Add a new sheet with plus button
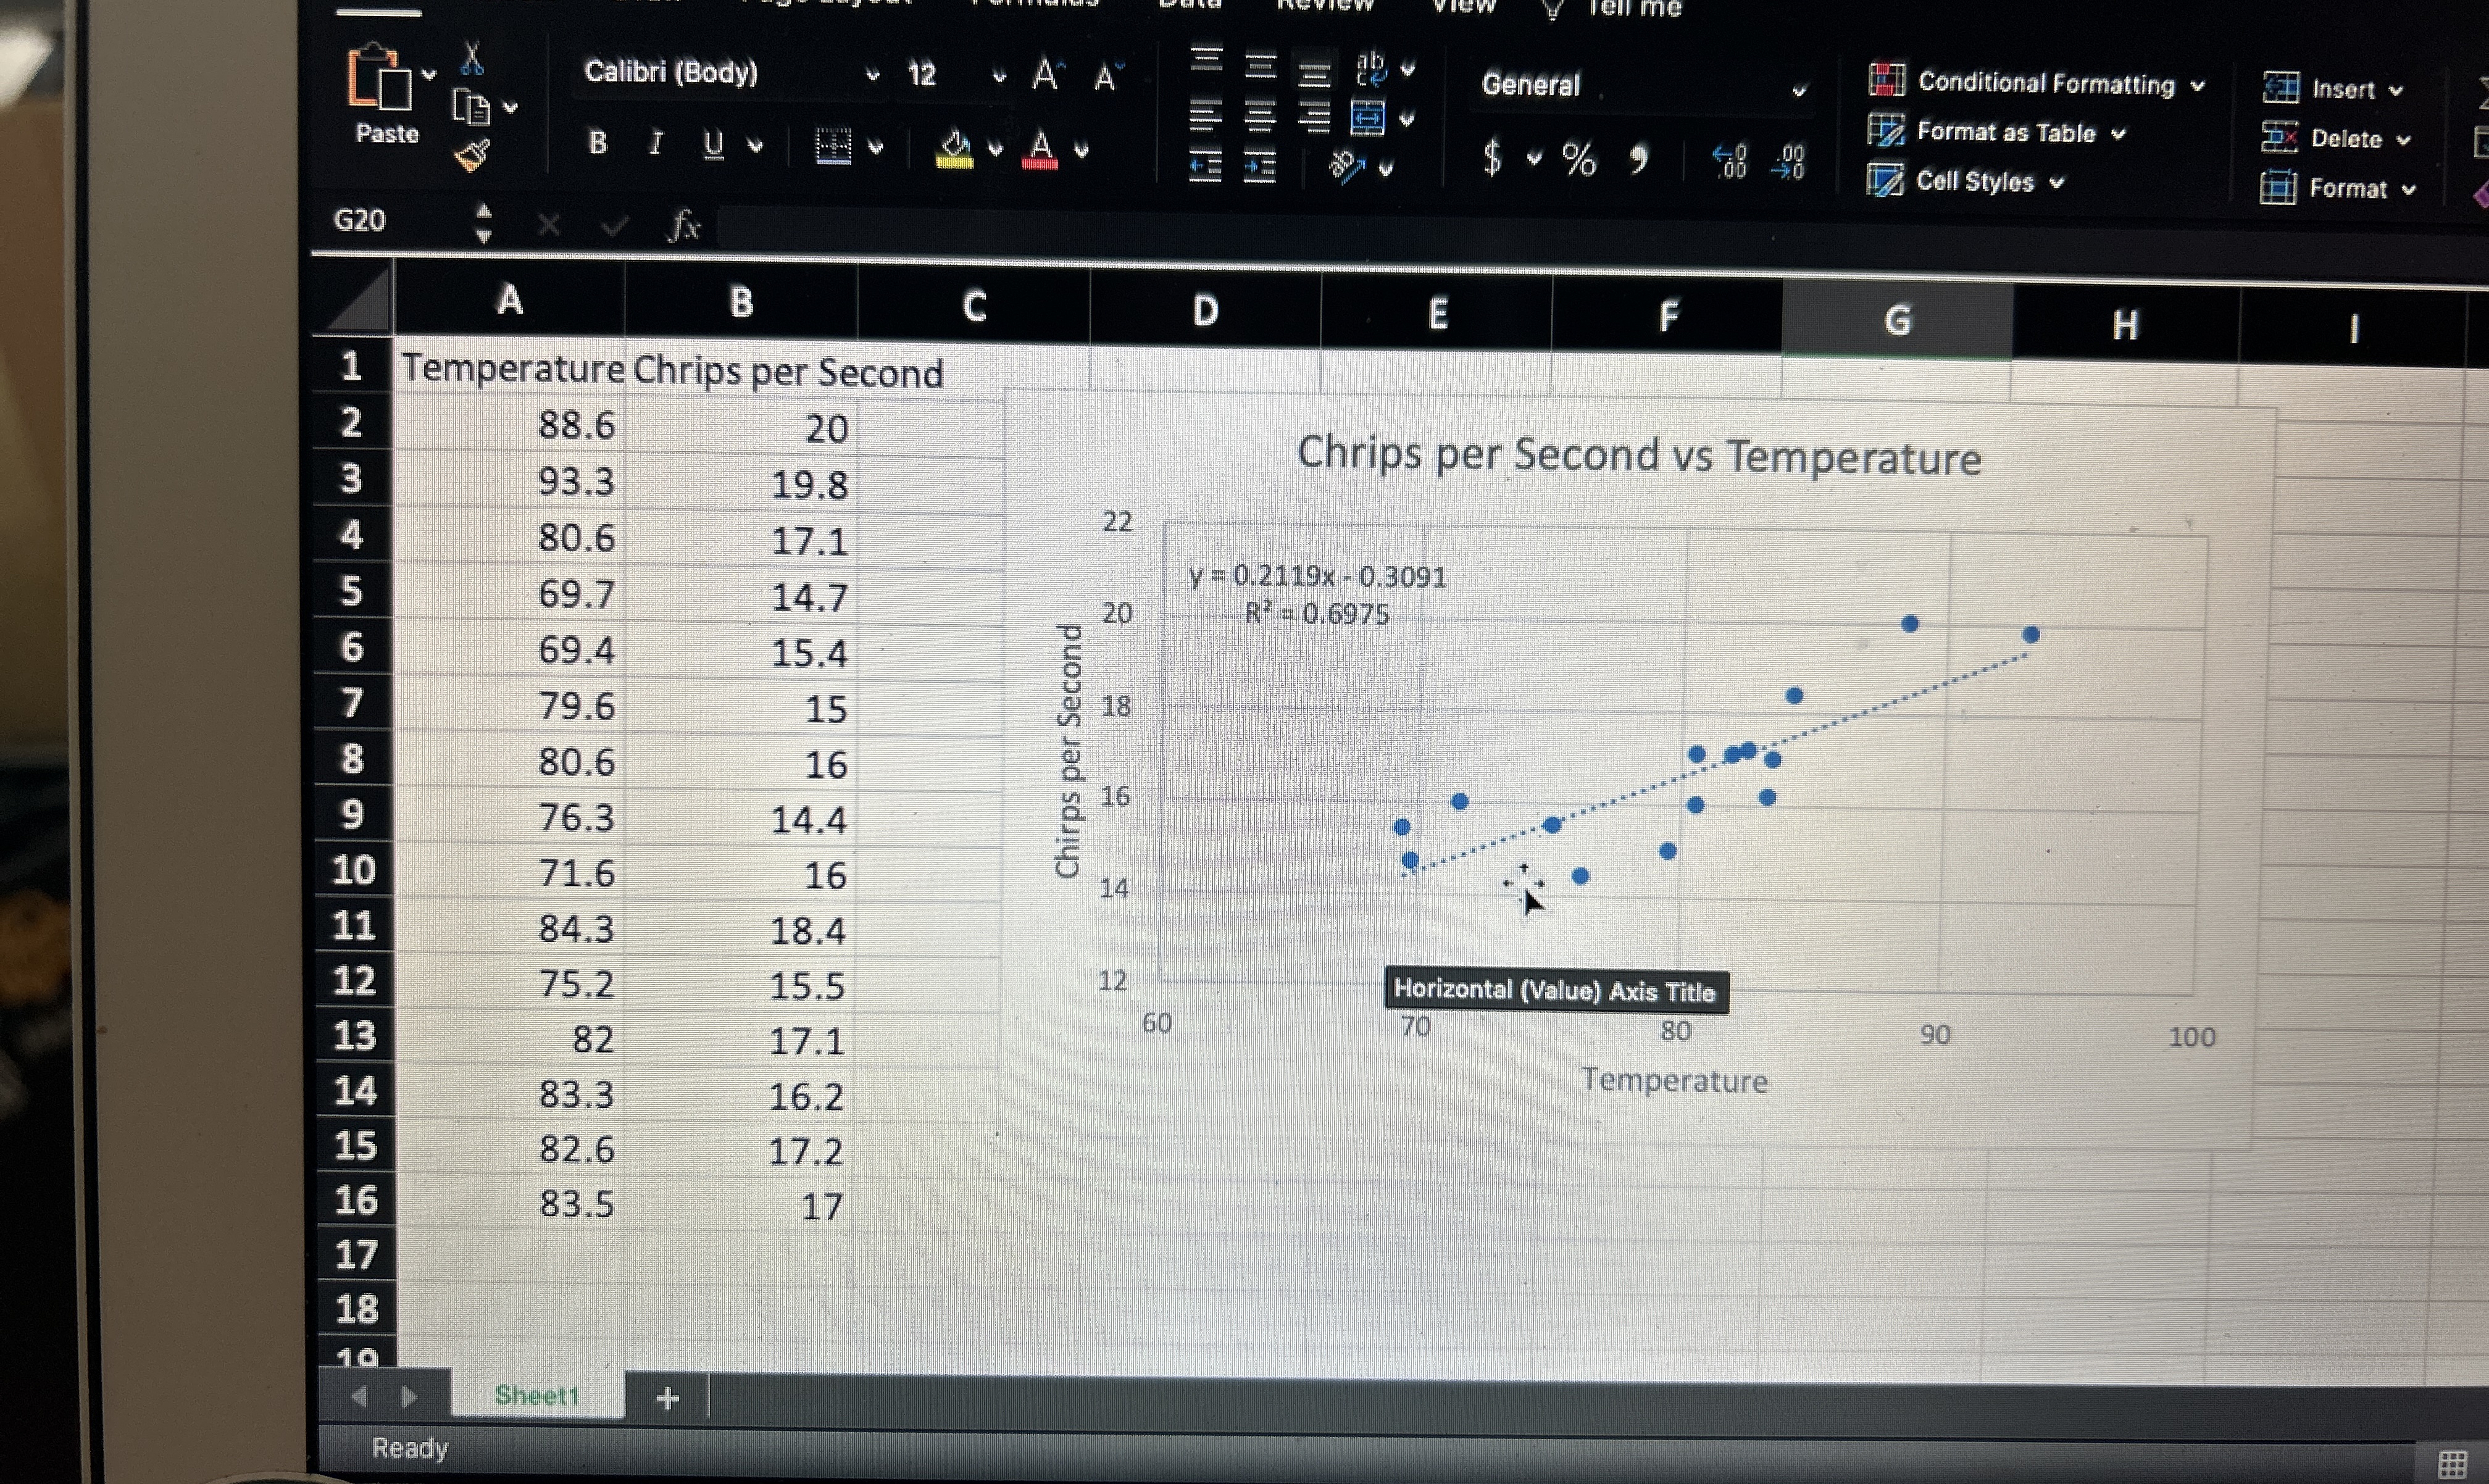Screen dimensions: 2489x1484 [x=668, y=1398]
